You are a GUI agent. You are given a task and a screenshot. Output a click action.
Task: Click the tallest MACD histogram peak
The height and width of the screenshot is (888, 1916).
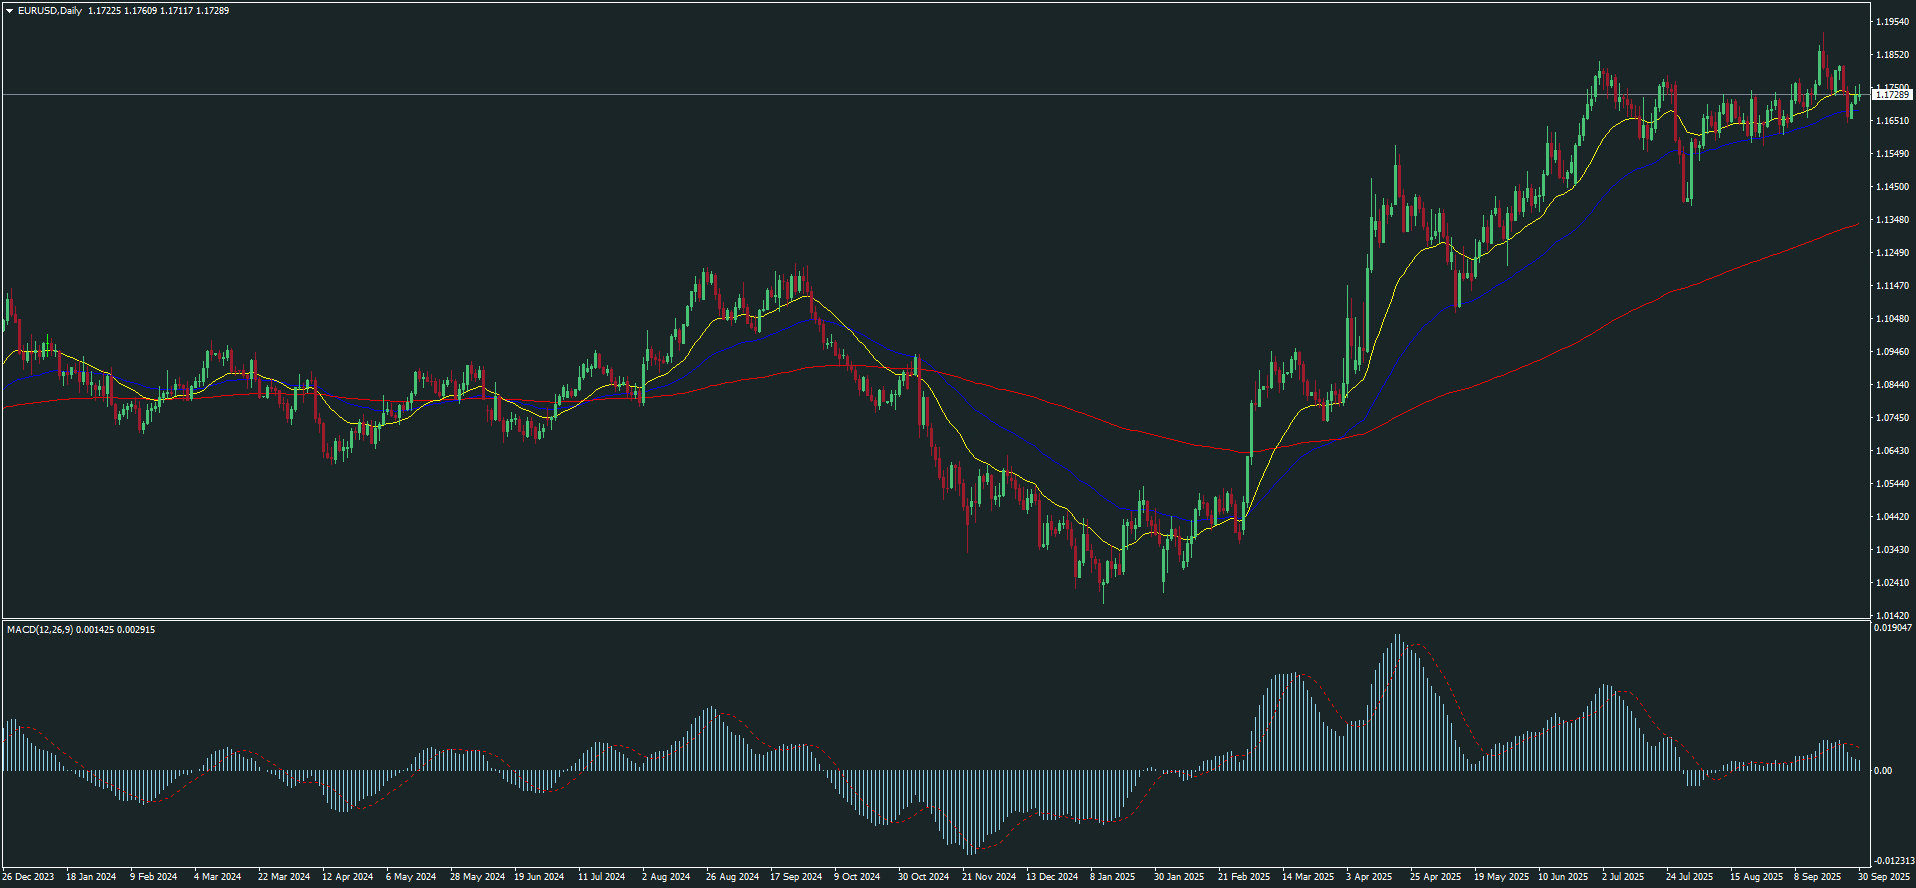pyautogui.click(x=1397, y=637)
